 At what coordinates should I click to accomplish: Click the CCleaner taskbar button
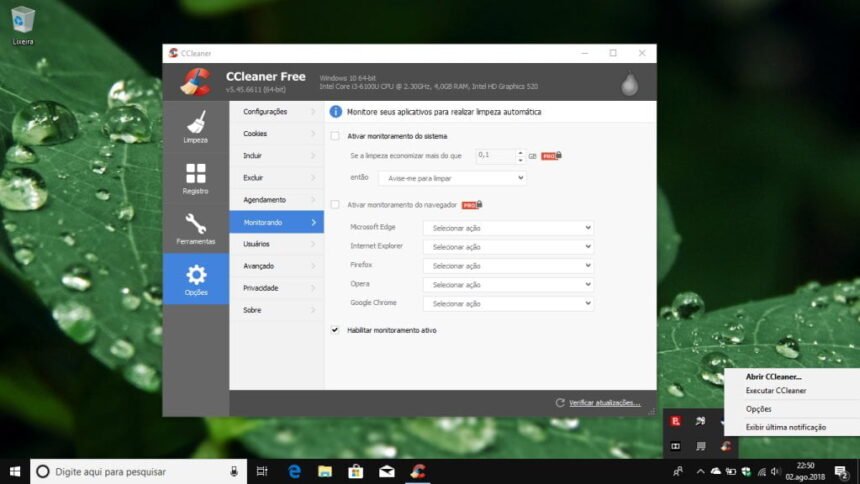(x=418, y=471)
